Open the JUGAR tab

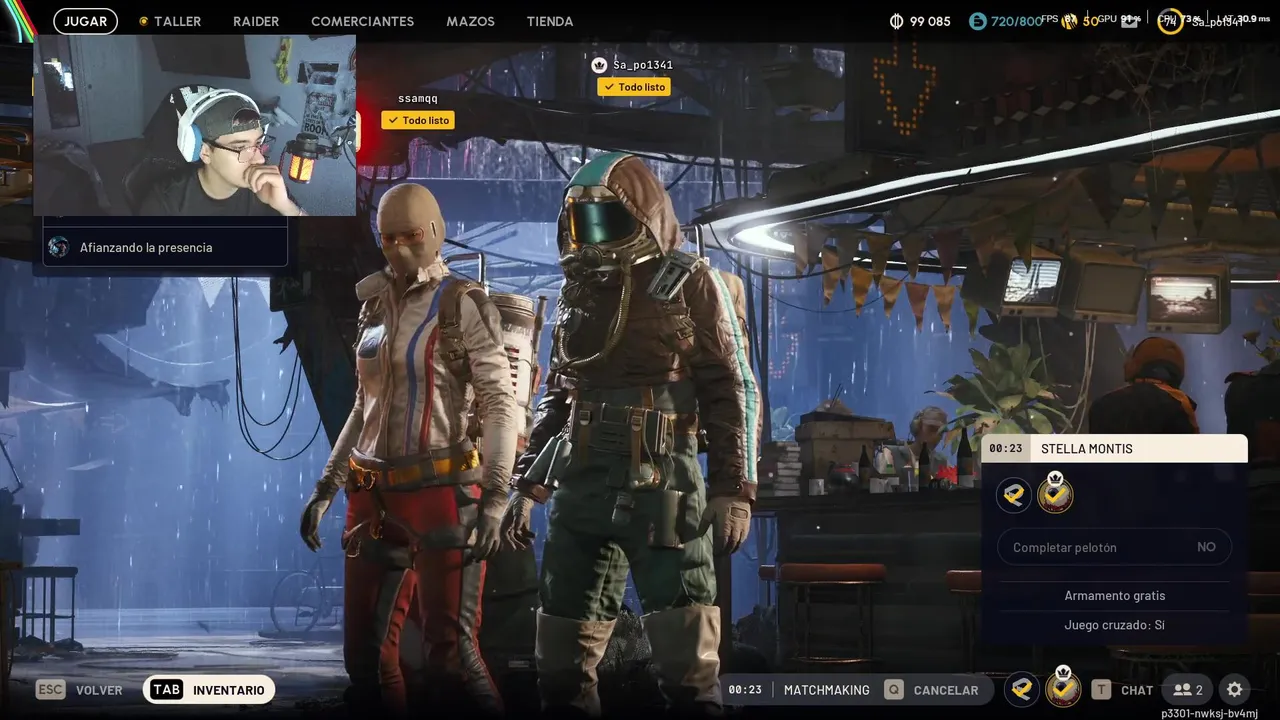(85, 21)
